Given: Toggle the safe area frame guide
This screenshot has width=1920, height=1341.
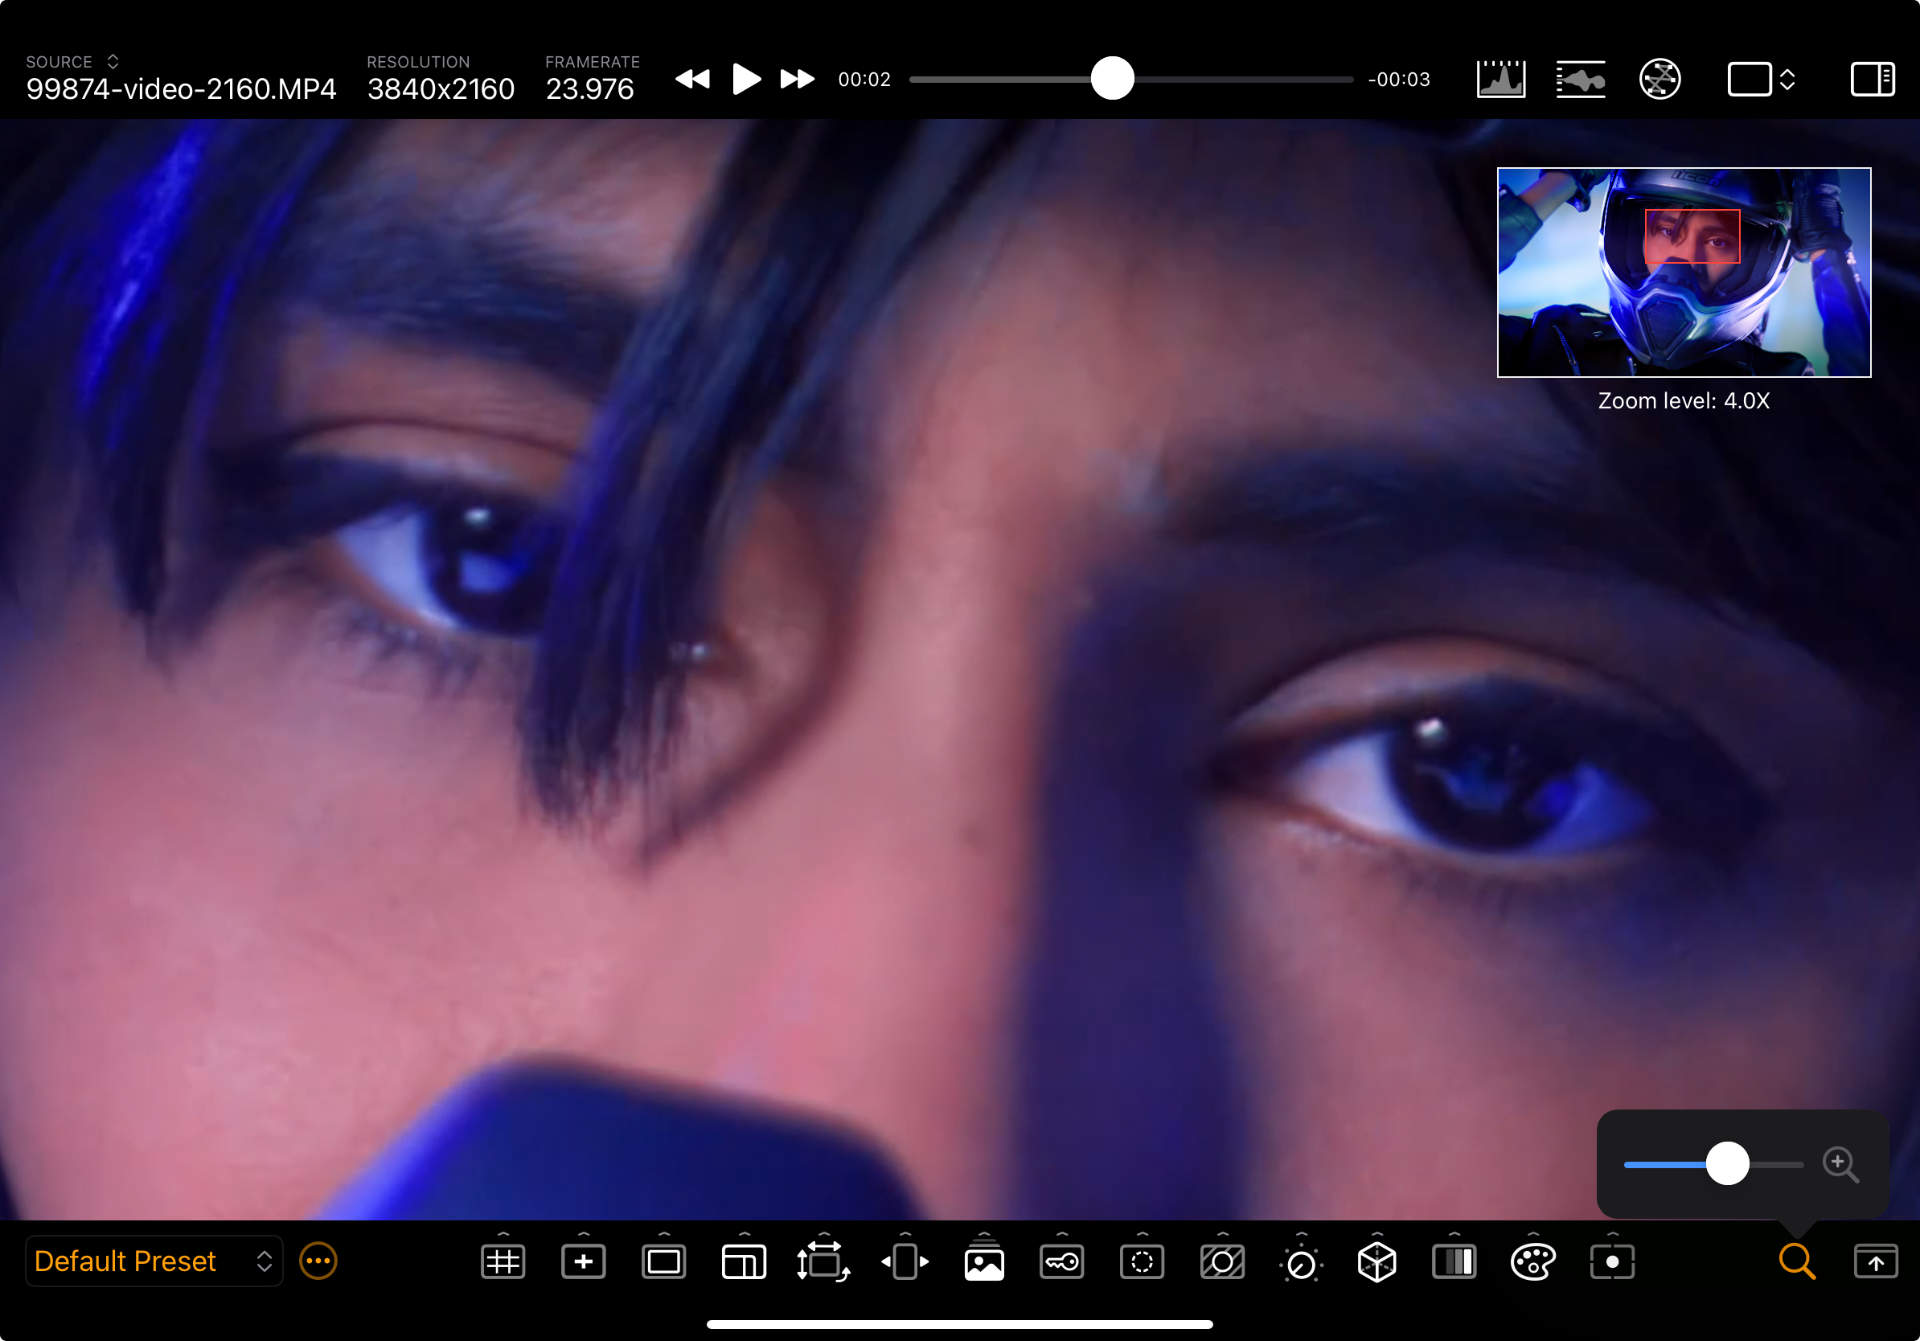Looking at the screenshot, I should click(663, 1262).
